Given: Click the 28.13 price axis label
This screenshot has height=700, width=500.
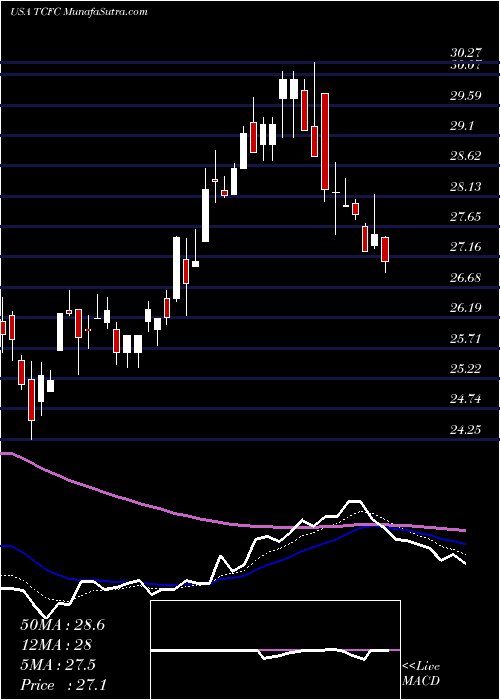Looking at the screenshot, I should (x=465, y=187).
